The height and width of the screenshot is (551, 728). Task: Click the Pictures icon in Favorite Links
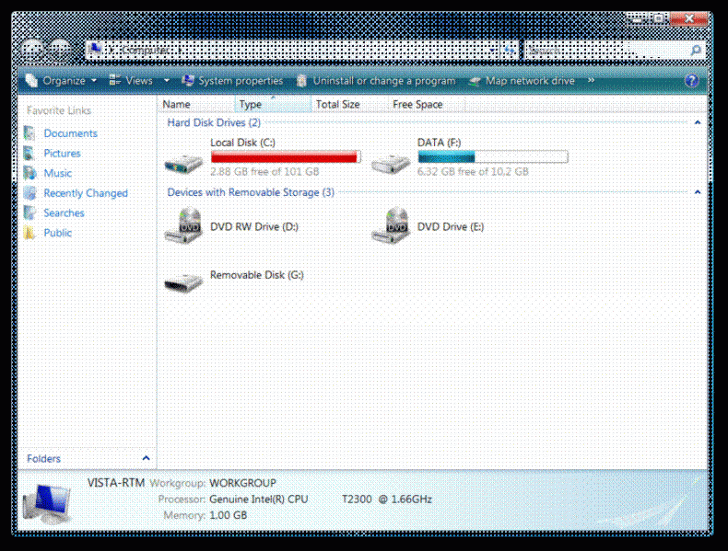click(30, 153)
